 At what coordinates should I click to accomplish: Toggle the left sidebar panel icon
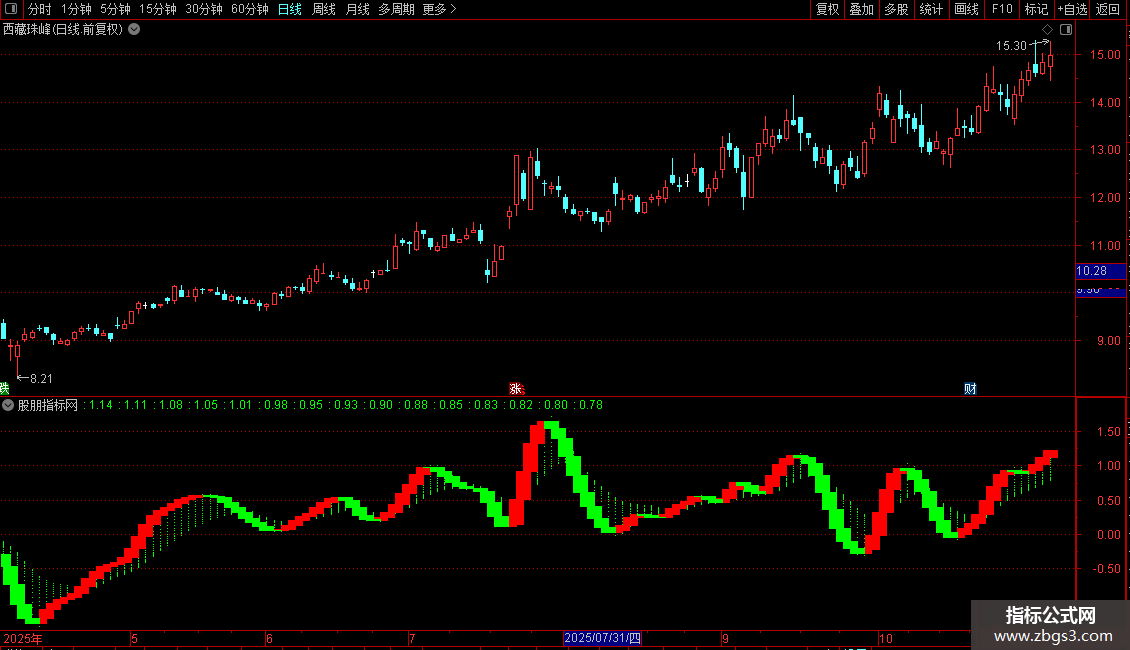click(x=11, y=9)
